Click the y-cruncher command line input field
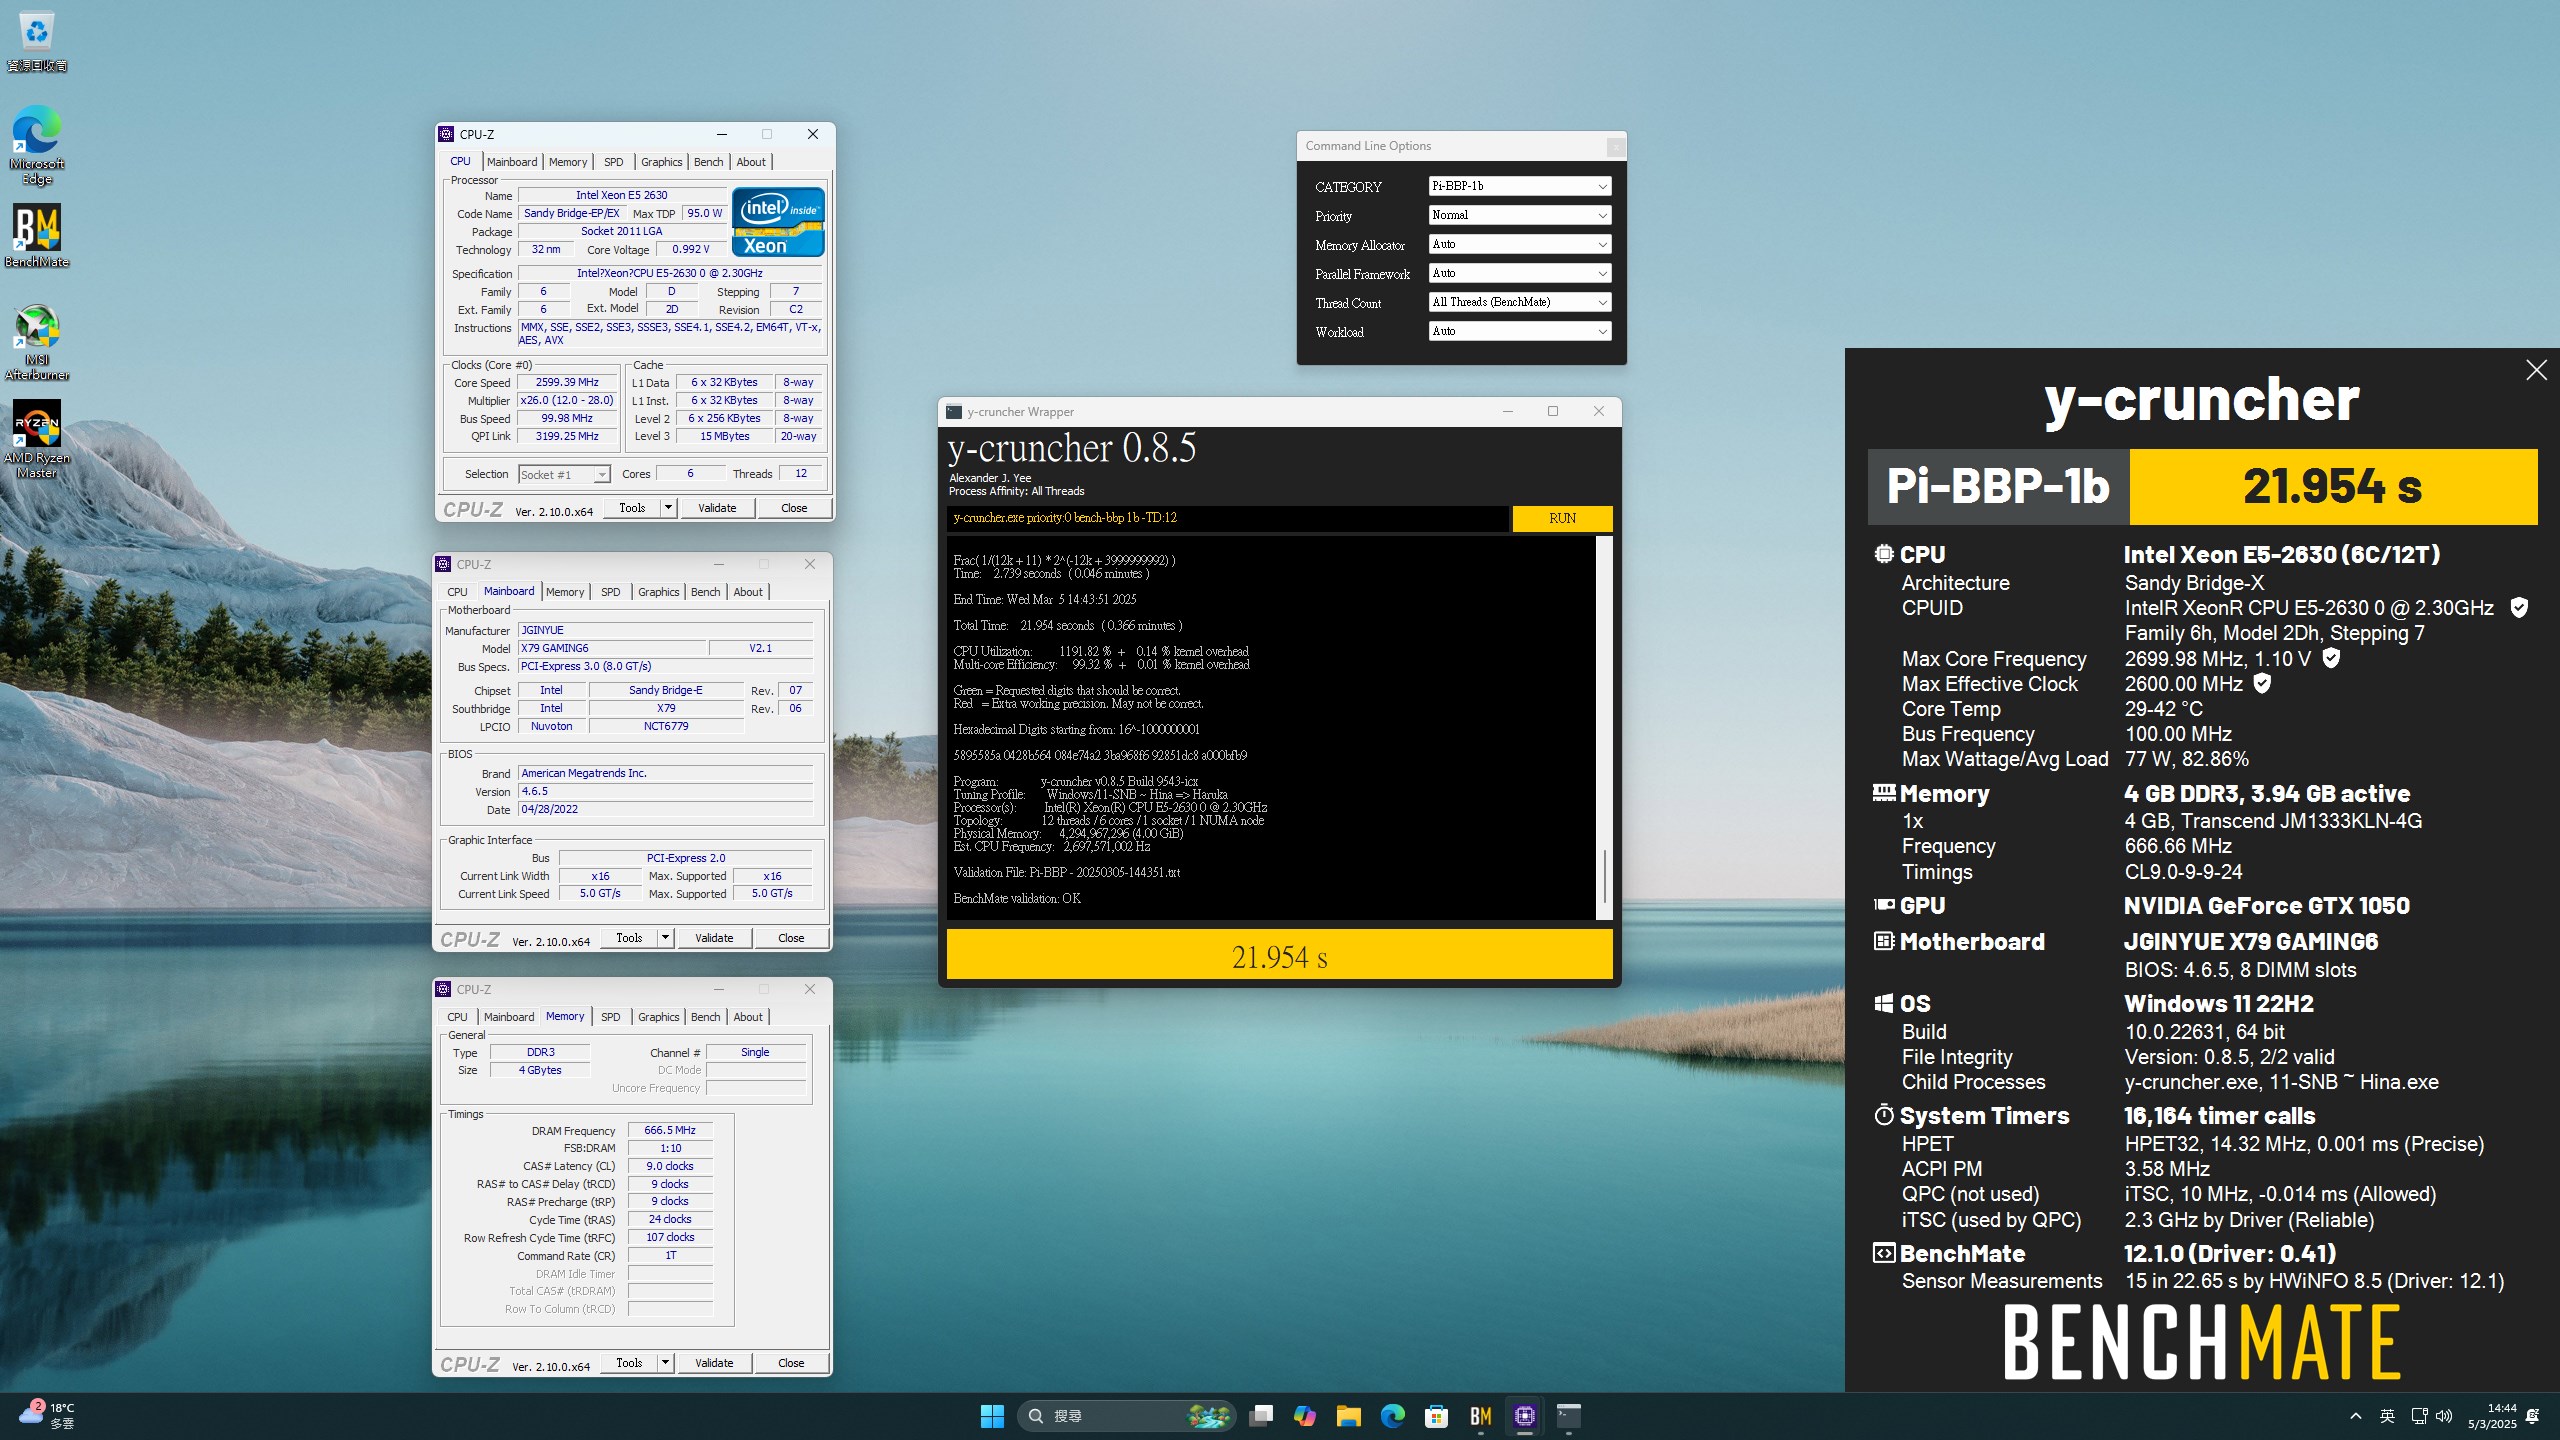The width and height of the screenshot is (2560, 1440). (1227, 518)
